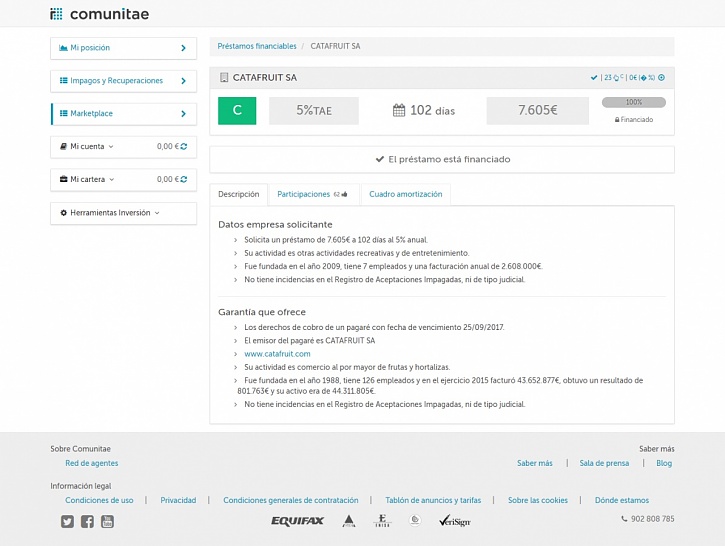Switch to the Cuadro amortización tab
This screenshot has width=725, height=546.
click(405, 194)
